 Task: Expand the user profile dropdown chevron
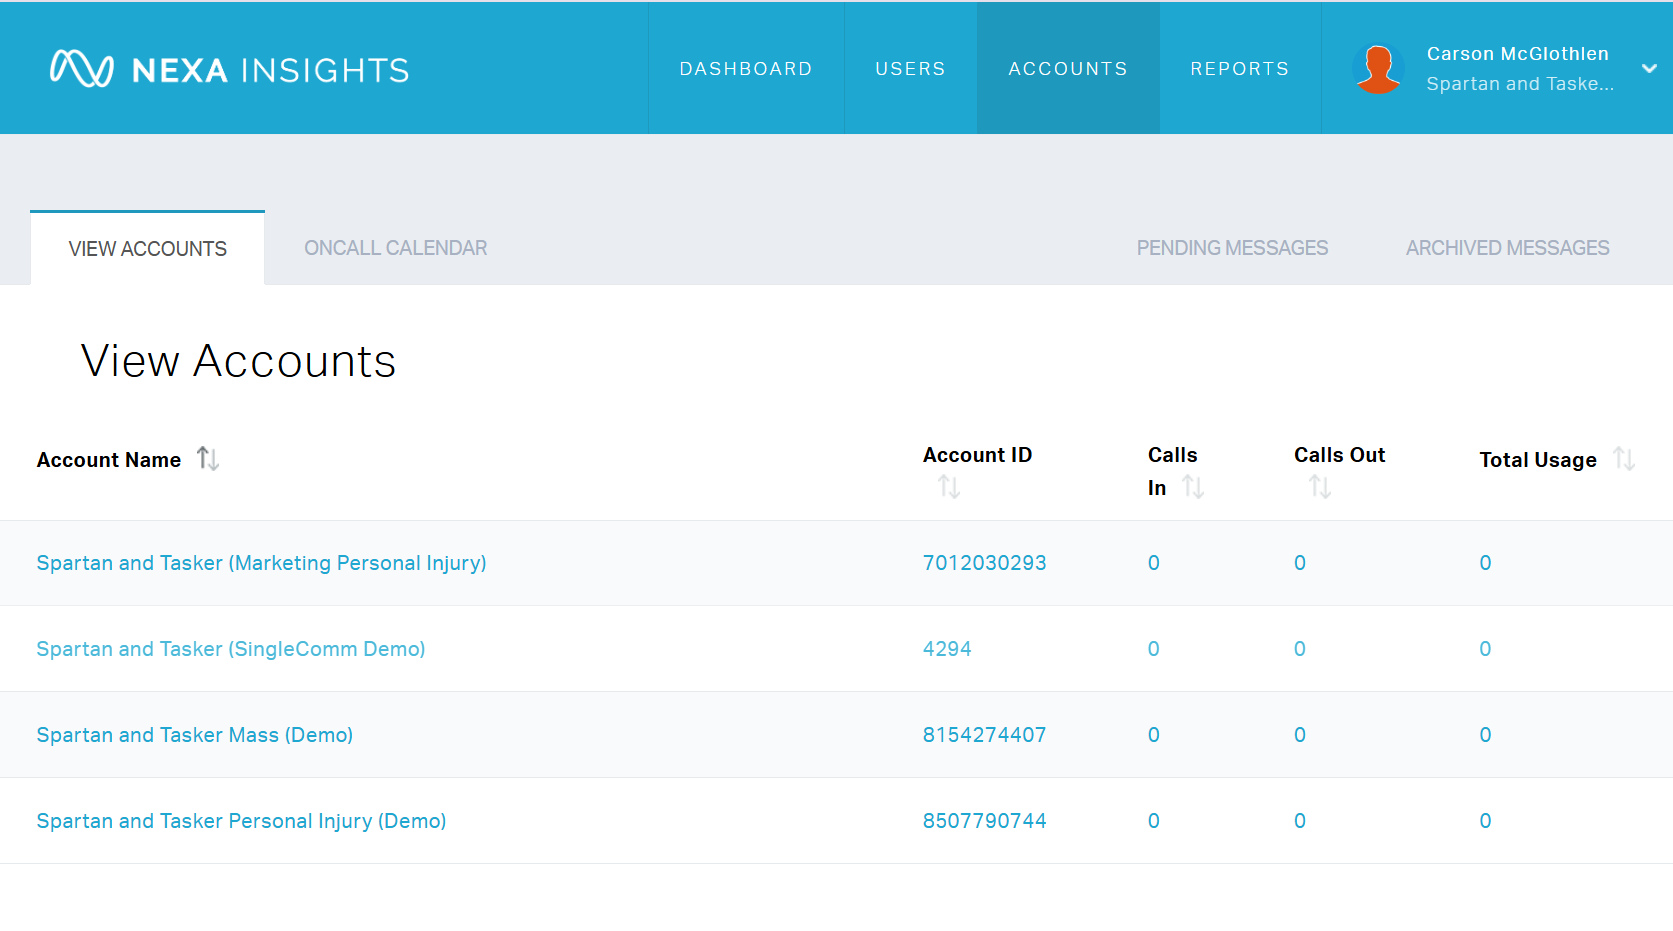pos(1649,68)
